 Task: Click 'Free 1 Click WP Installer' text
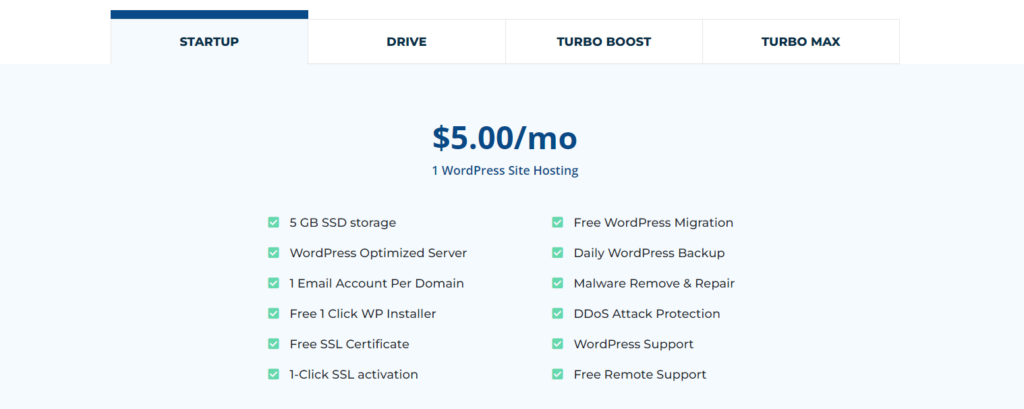tap(362, 314)
